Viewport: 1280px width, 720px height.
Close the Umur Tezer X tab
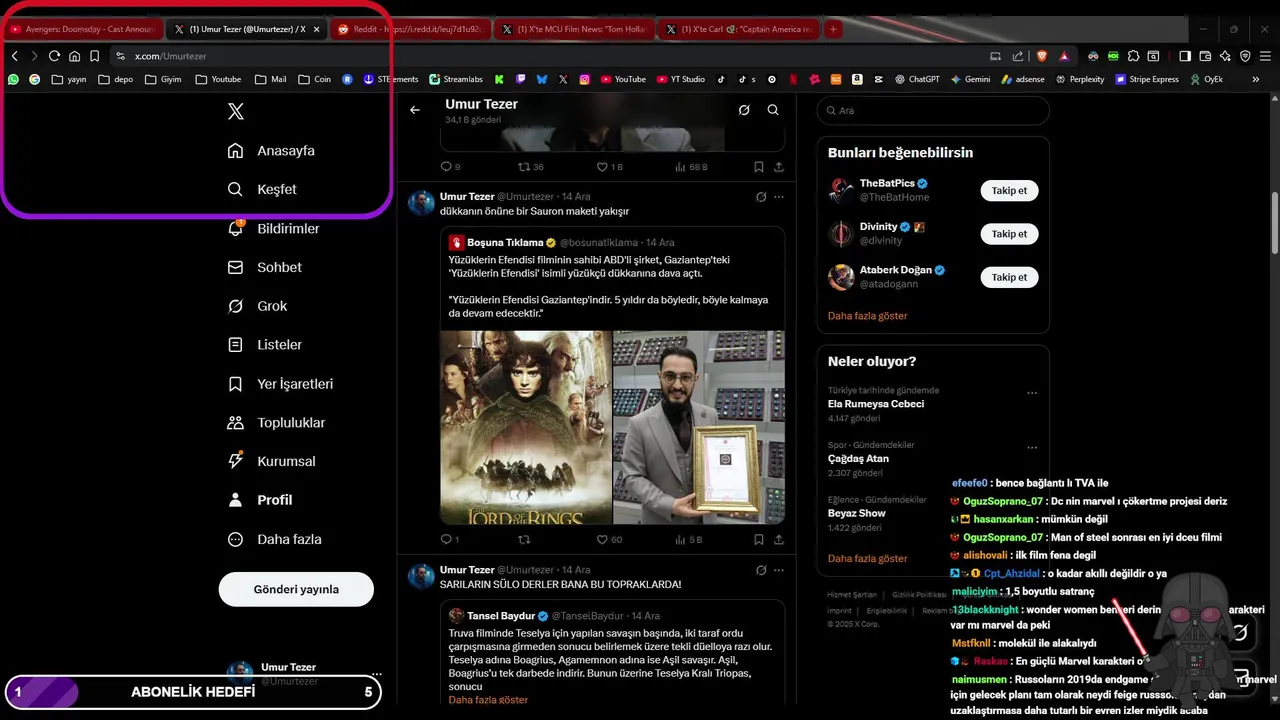click(316, 29)
